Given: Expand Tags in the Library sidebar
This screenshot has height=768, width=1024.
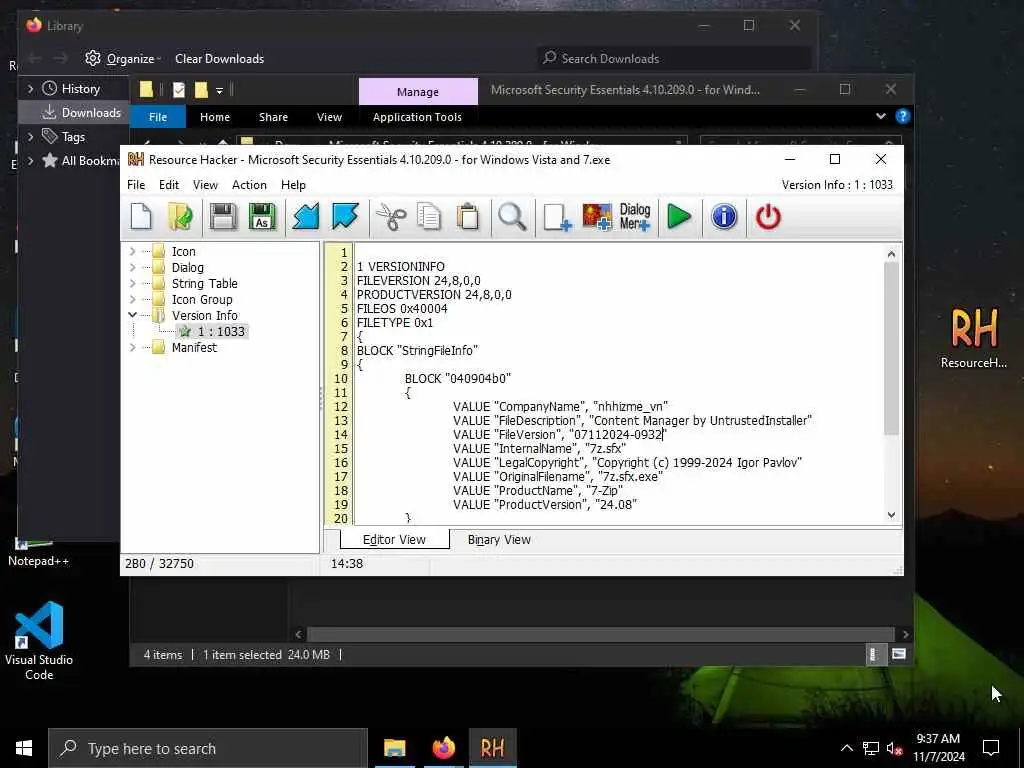Looking at the screenshot, I should pos(30,136).
